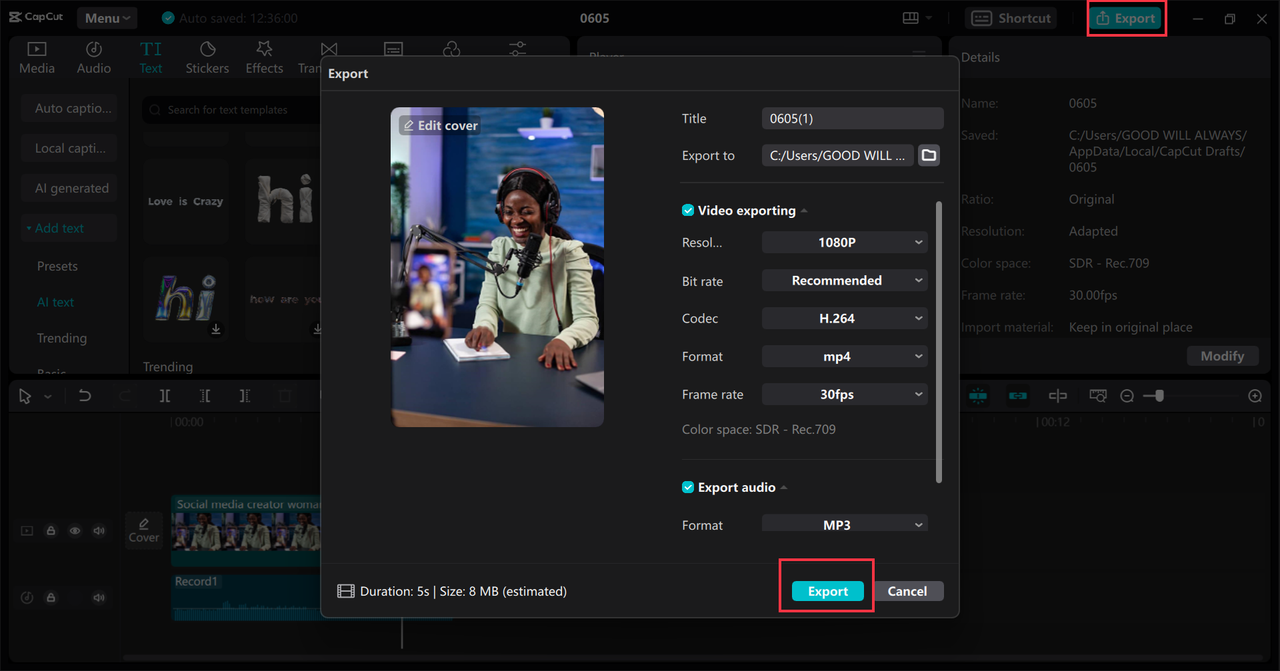Browse export folder with the folder icon

pyautogui.click(x=929, y=155)
